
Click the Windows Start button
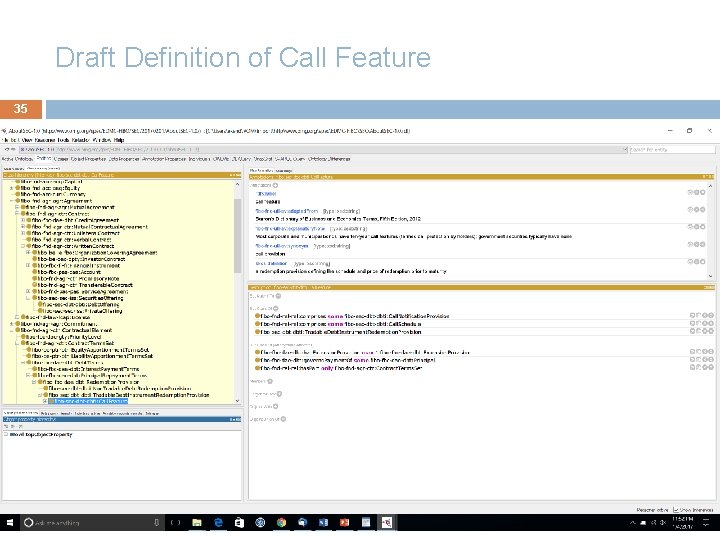(10, 522)
